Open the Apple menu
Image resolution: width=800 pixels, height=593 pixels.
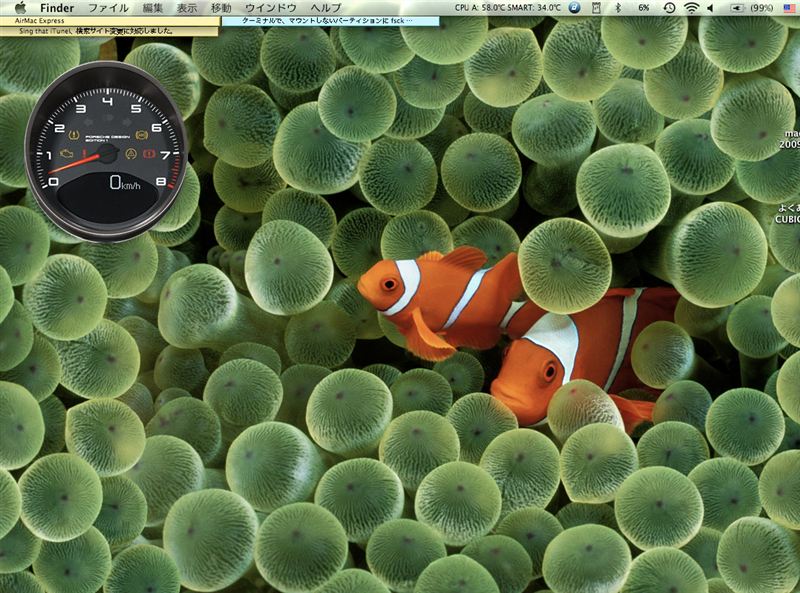click(x=20, y=8)
